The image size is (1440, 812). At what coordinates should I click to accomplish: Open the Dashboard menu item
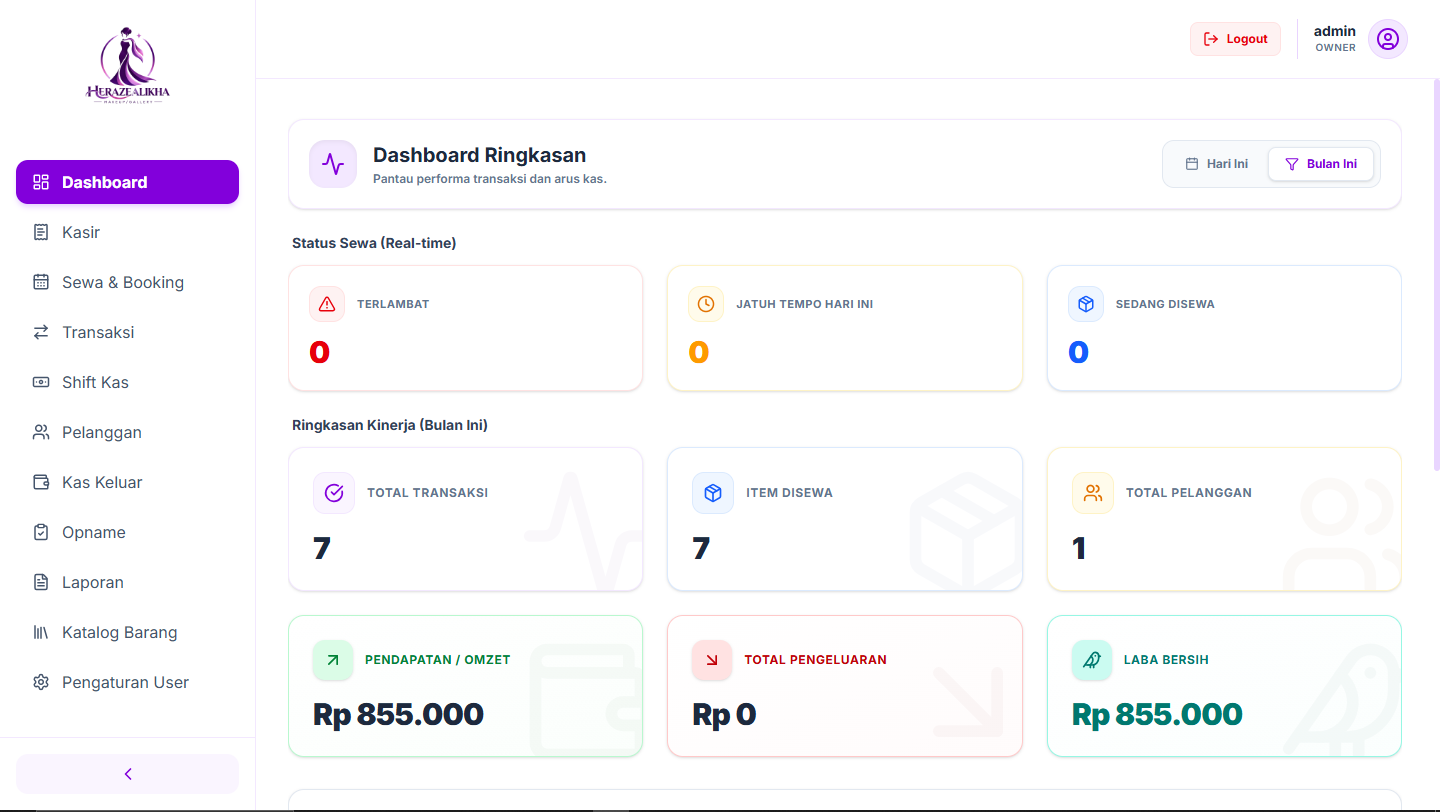tap(128, 182)
